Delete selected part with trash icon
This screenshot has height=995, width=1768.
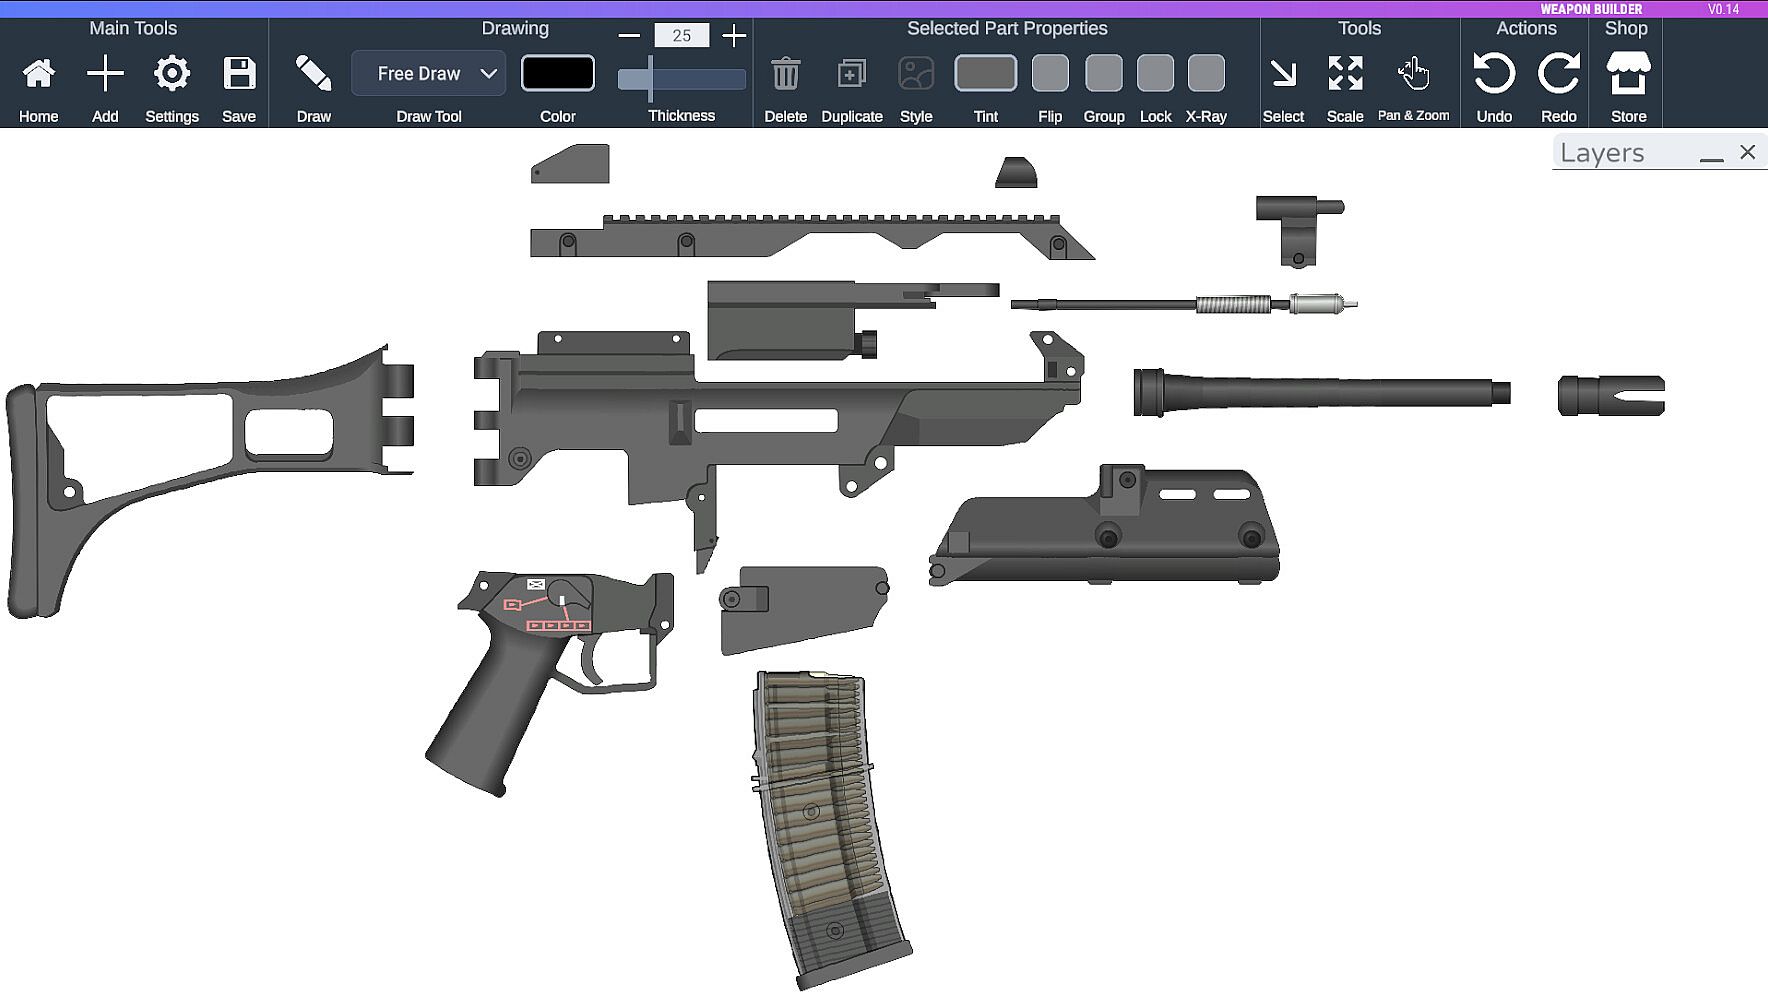click(x=786, y=73)
